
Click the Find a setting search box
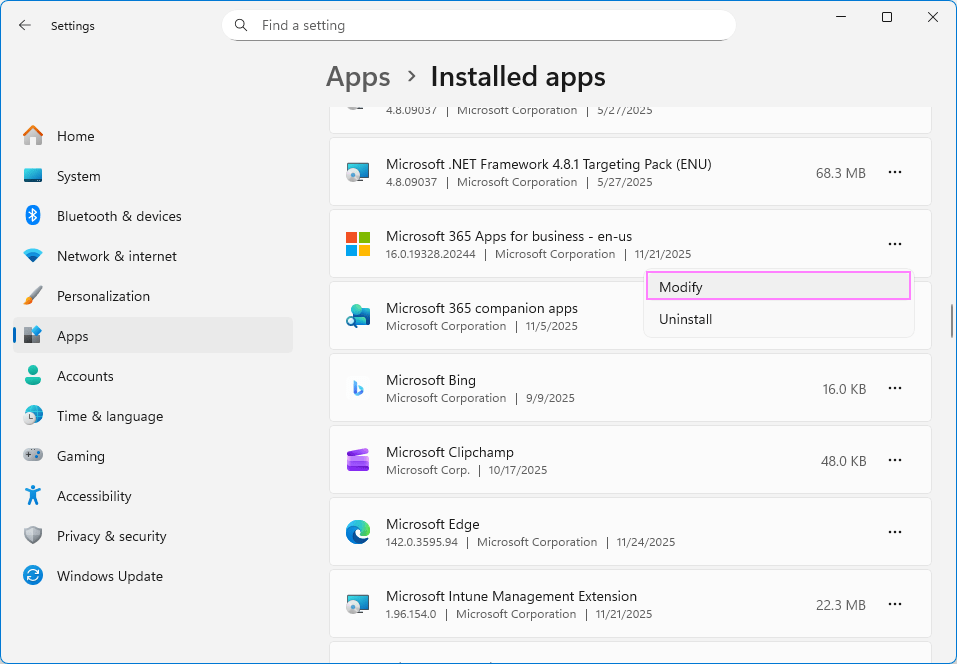click(478, 24)
